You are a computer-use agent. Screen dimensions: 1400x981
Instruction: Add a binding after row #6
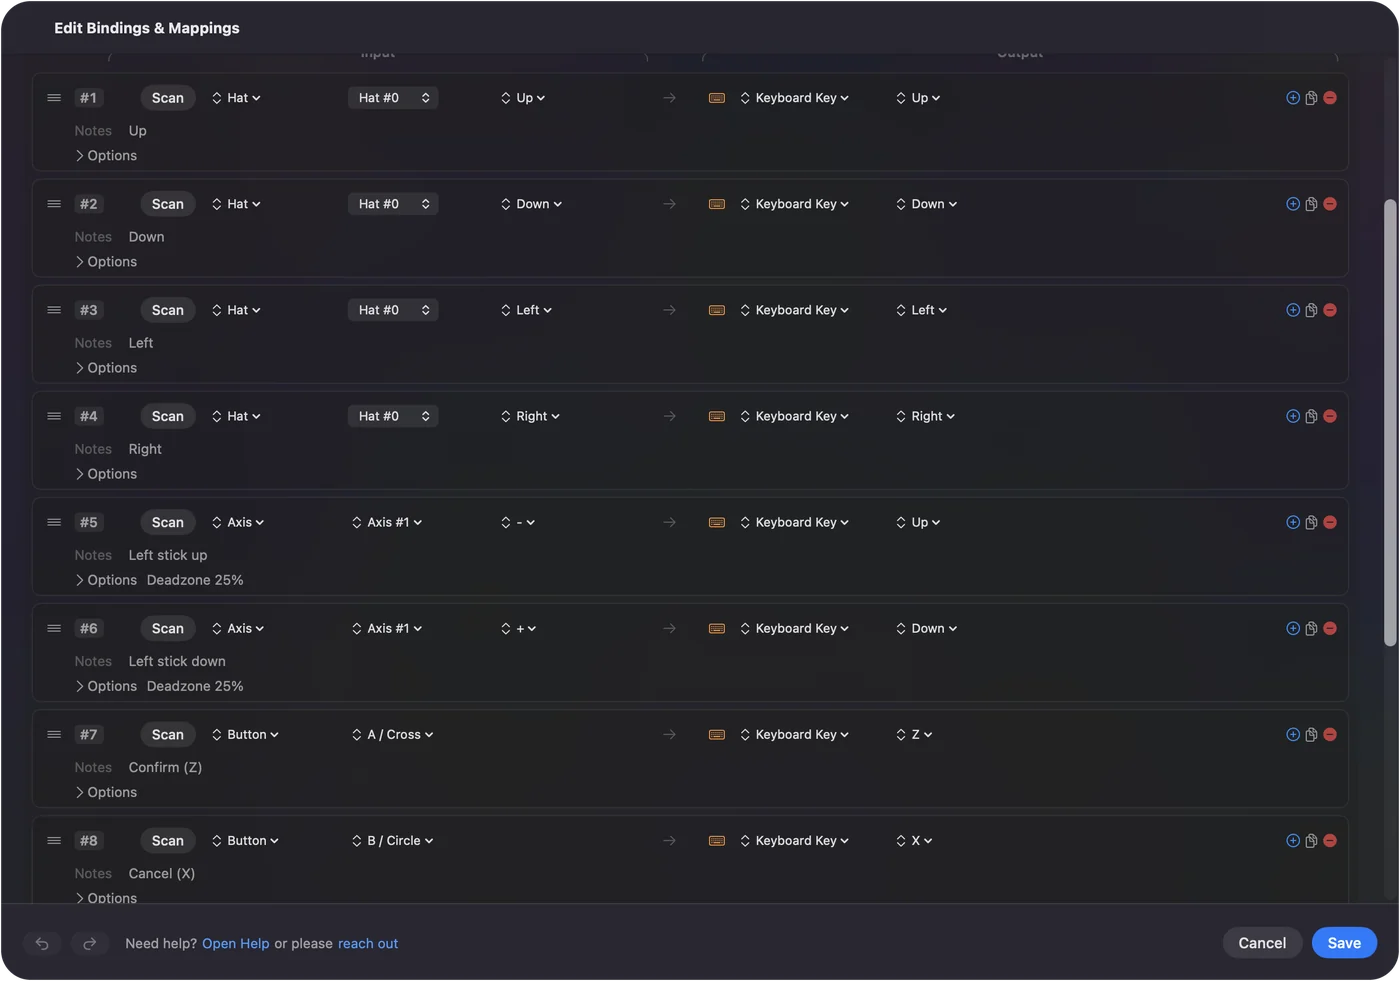click(x=1293, y=628)
